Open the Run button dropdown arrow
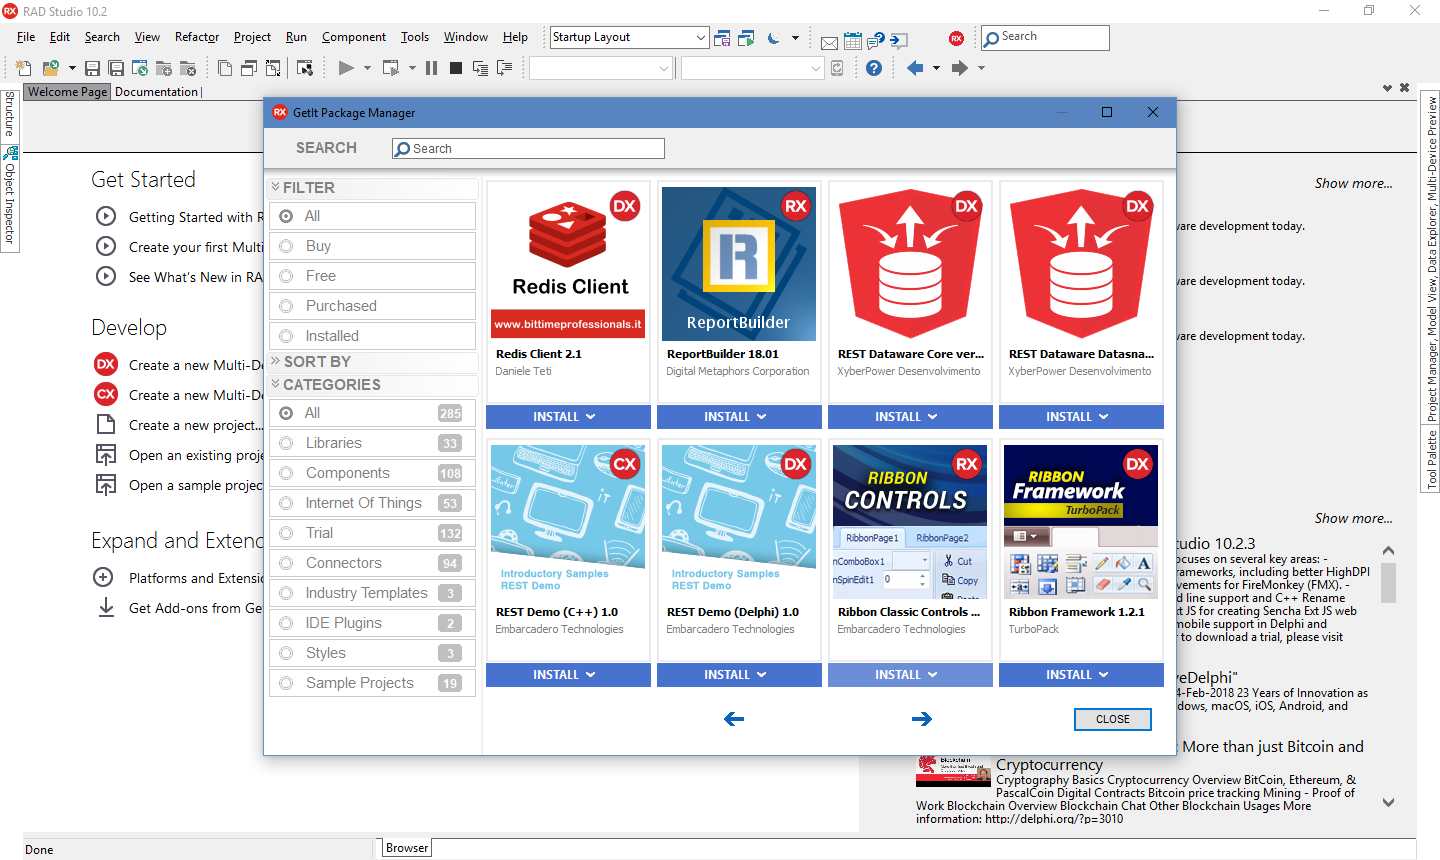This screenshot has width=1440, height=860. 367,68
